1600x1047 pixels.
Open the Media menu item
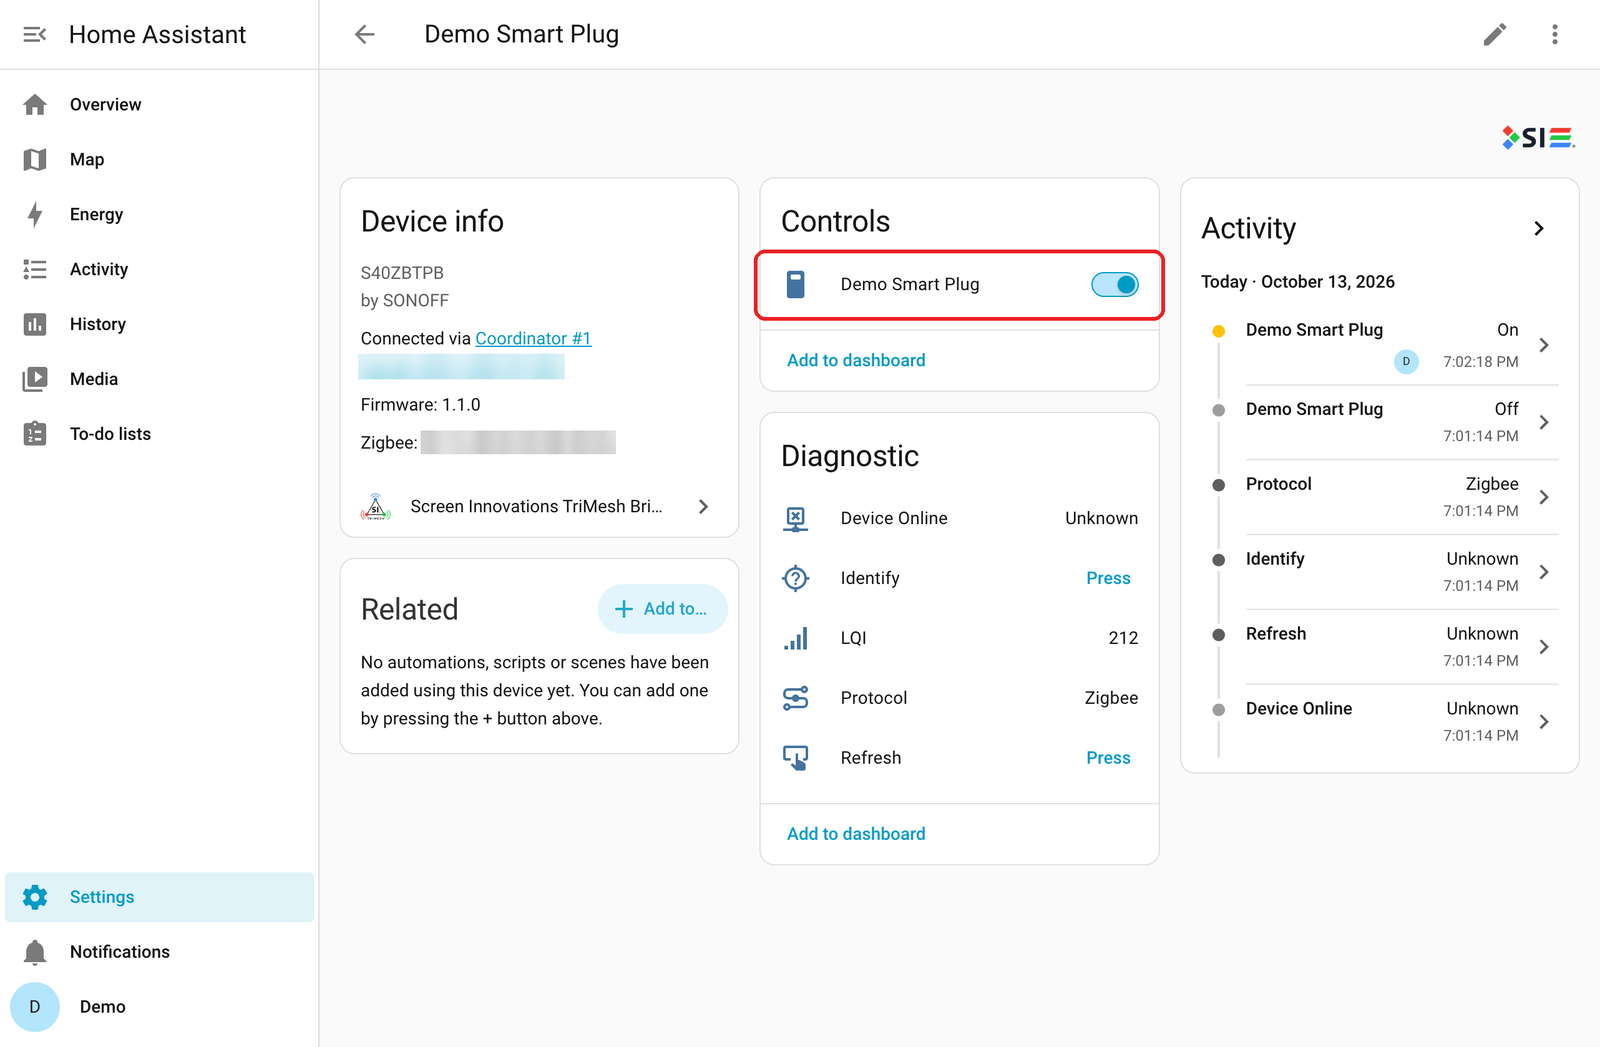click(160, 379)
